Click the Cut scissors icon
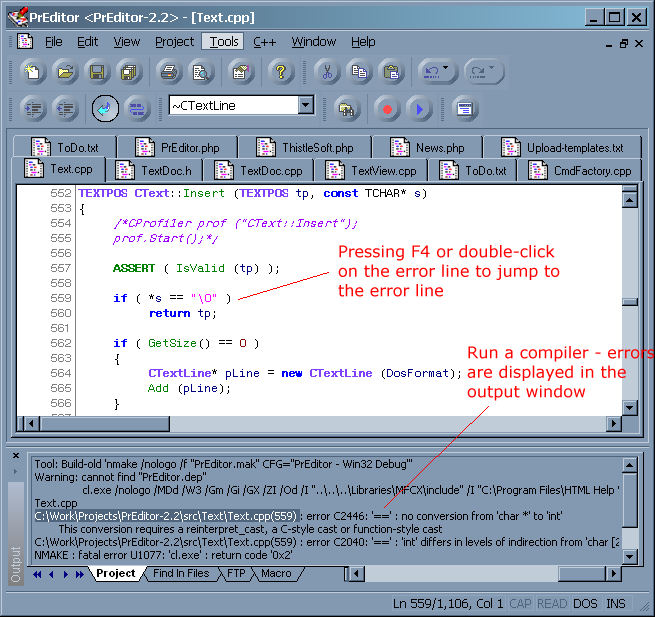The height and width of the screenshot is (617, 655). coord(328,72)
